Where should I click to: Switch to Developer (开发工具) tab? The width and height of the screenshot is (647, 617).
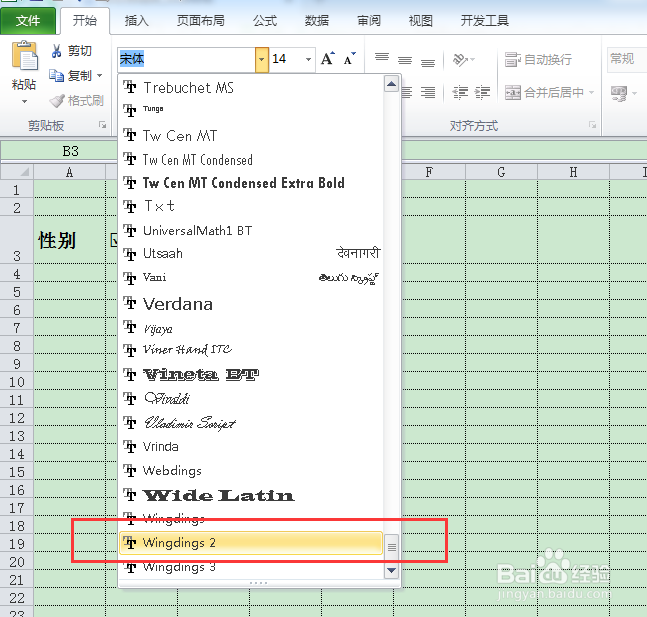(484, 21)
